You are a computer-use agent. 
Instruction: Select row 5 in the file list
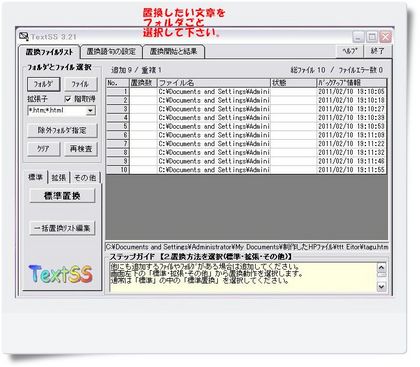pos(246,126)
